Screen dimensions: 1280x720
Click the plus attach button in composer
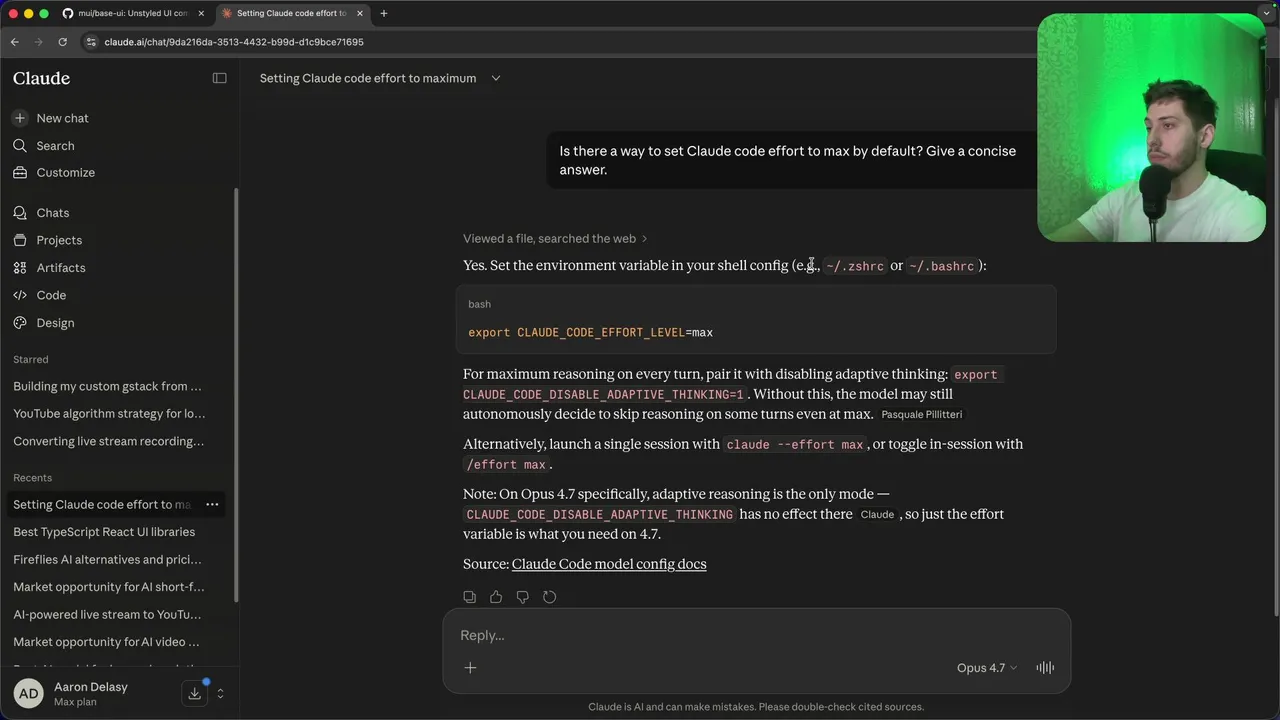470,668
